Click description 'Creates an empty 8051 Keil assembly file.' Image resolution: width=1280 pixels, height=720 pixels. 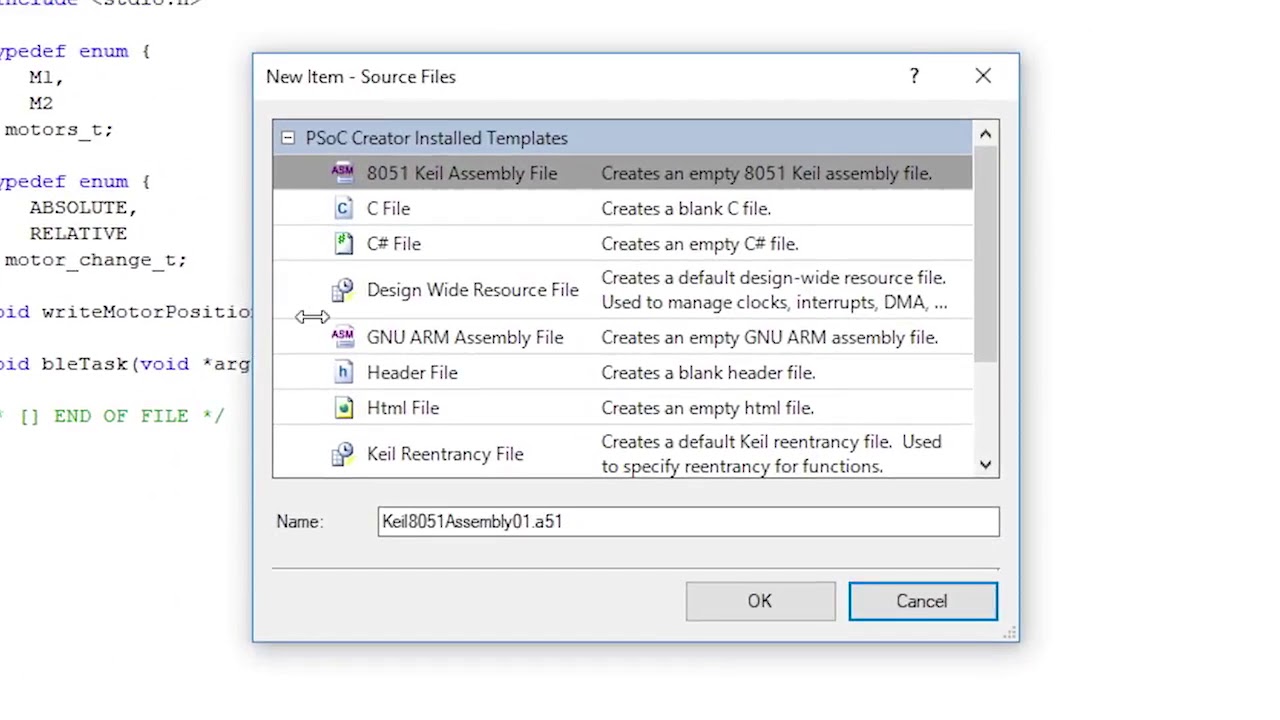[767, 173]
